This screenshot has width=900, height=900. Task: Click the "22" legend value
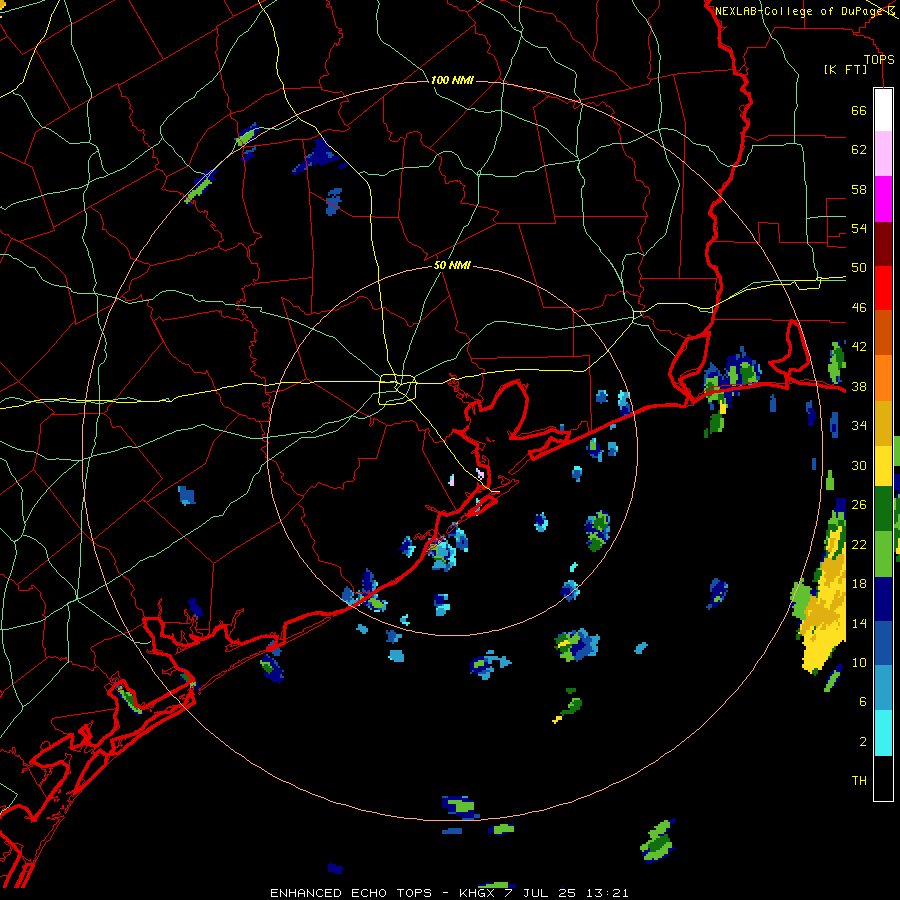[x=859, y=544]
